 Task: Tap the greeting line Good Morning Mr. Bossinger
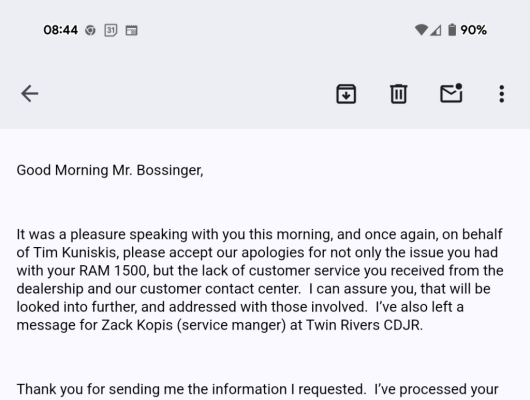110,170
